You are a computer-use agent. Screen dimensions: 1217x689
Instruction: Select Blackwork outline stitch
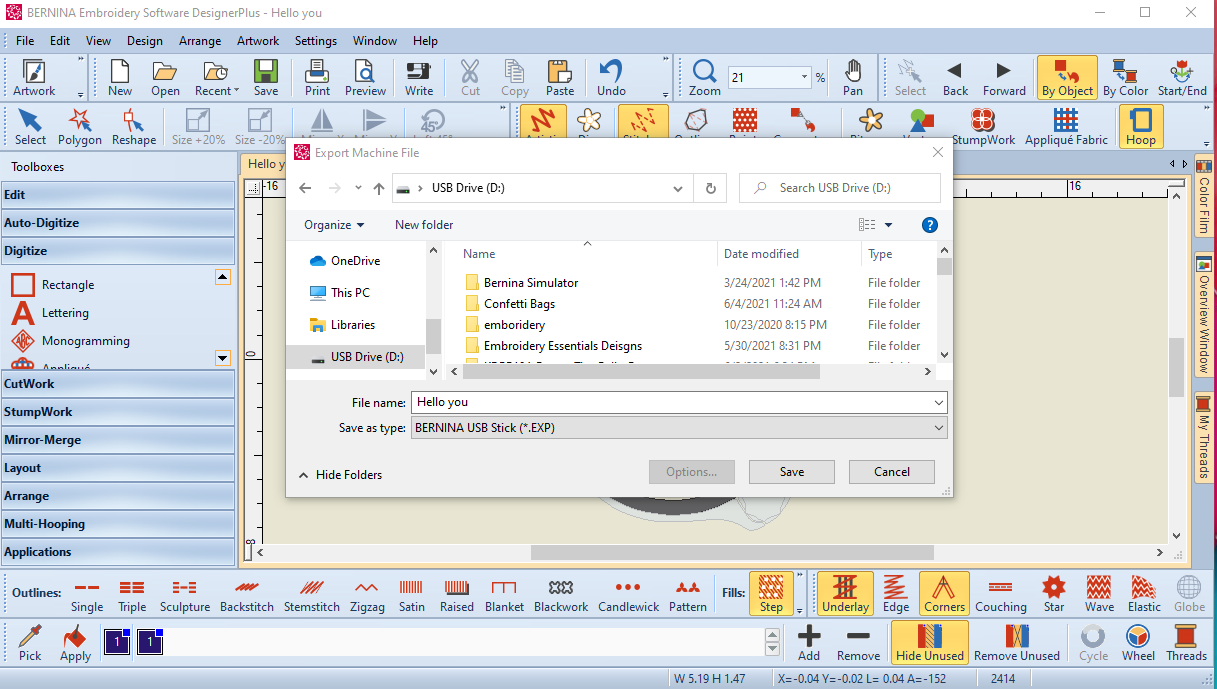pos(561,595)
